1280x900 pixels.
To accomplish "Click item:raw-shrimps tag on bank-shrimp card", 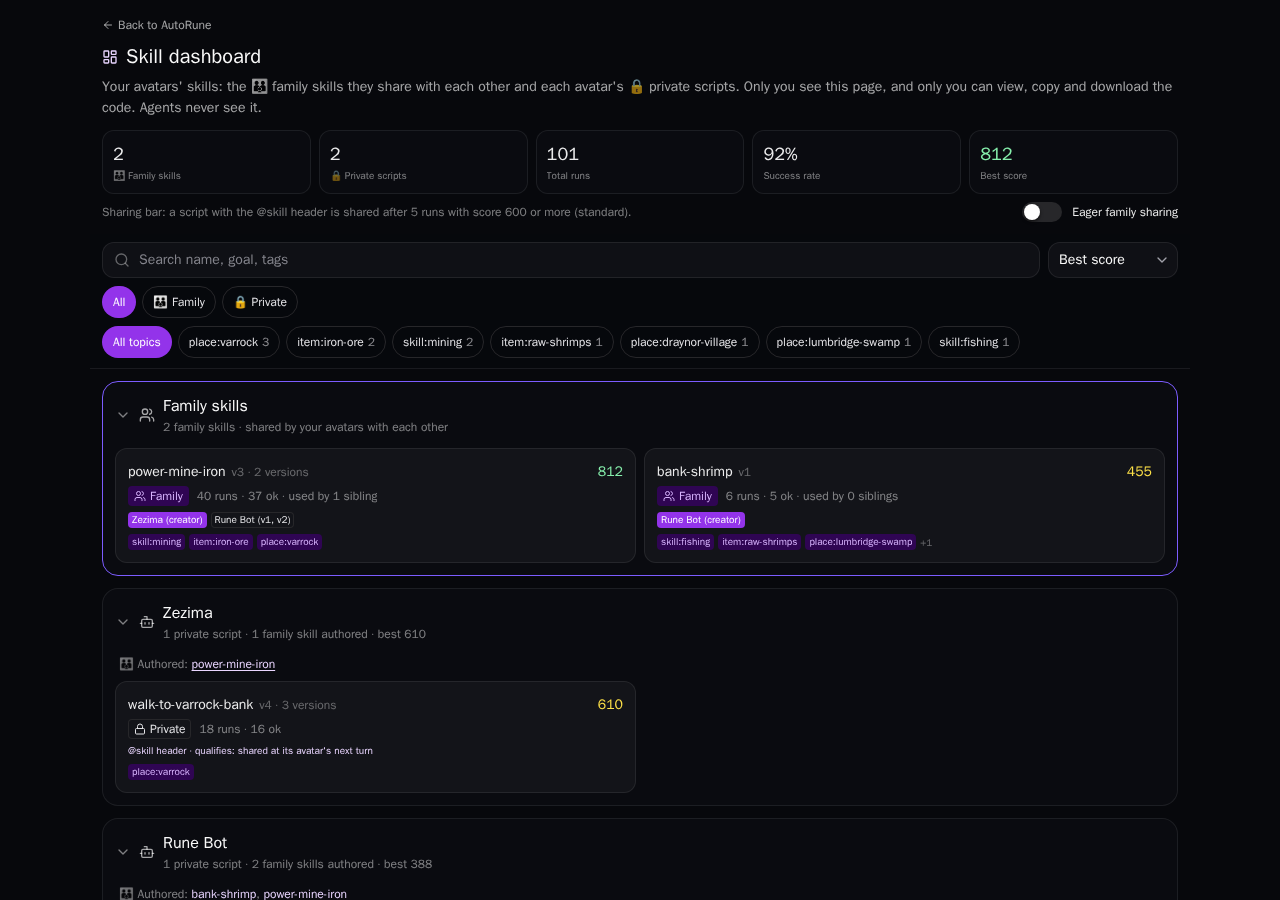I will point(760,542).
